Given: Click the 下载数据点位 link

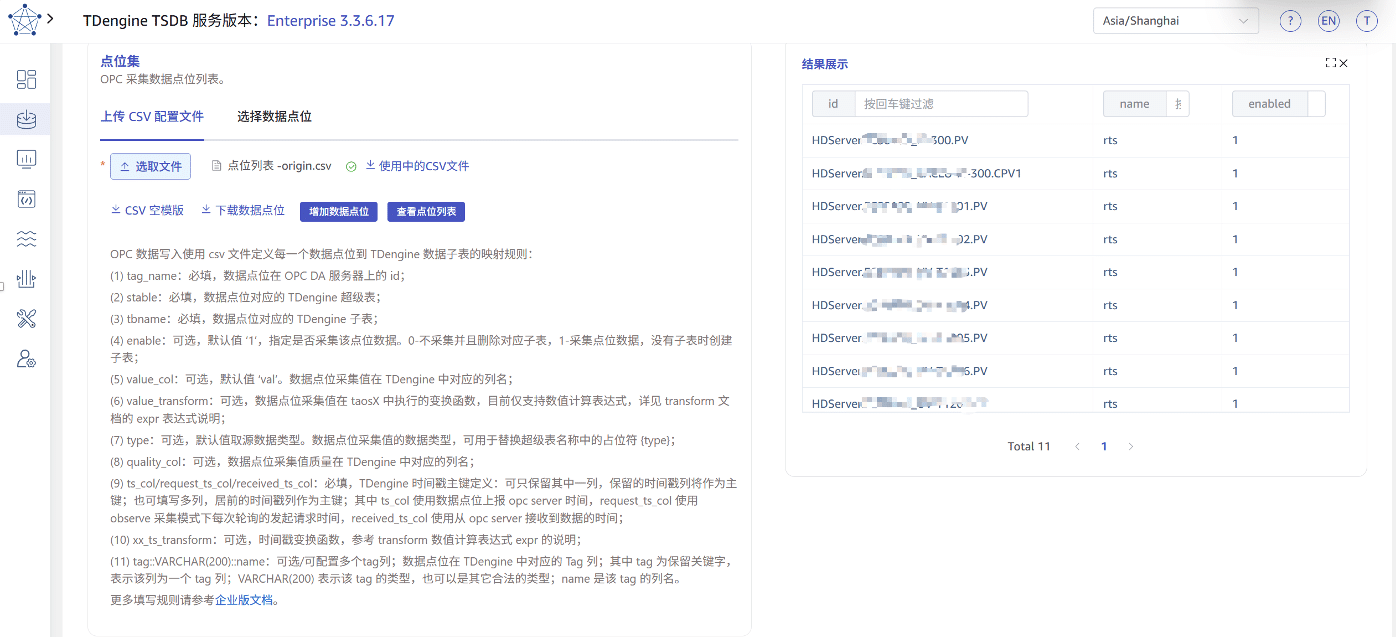Looking at the screenshot, I should [243, 211].
